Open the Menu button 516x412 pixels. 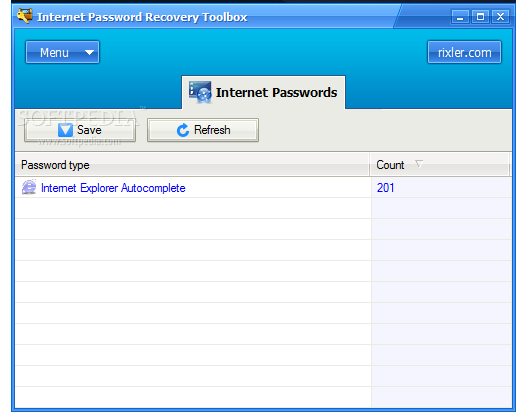pyautogui.click(x=62, y=52)
